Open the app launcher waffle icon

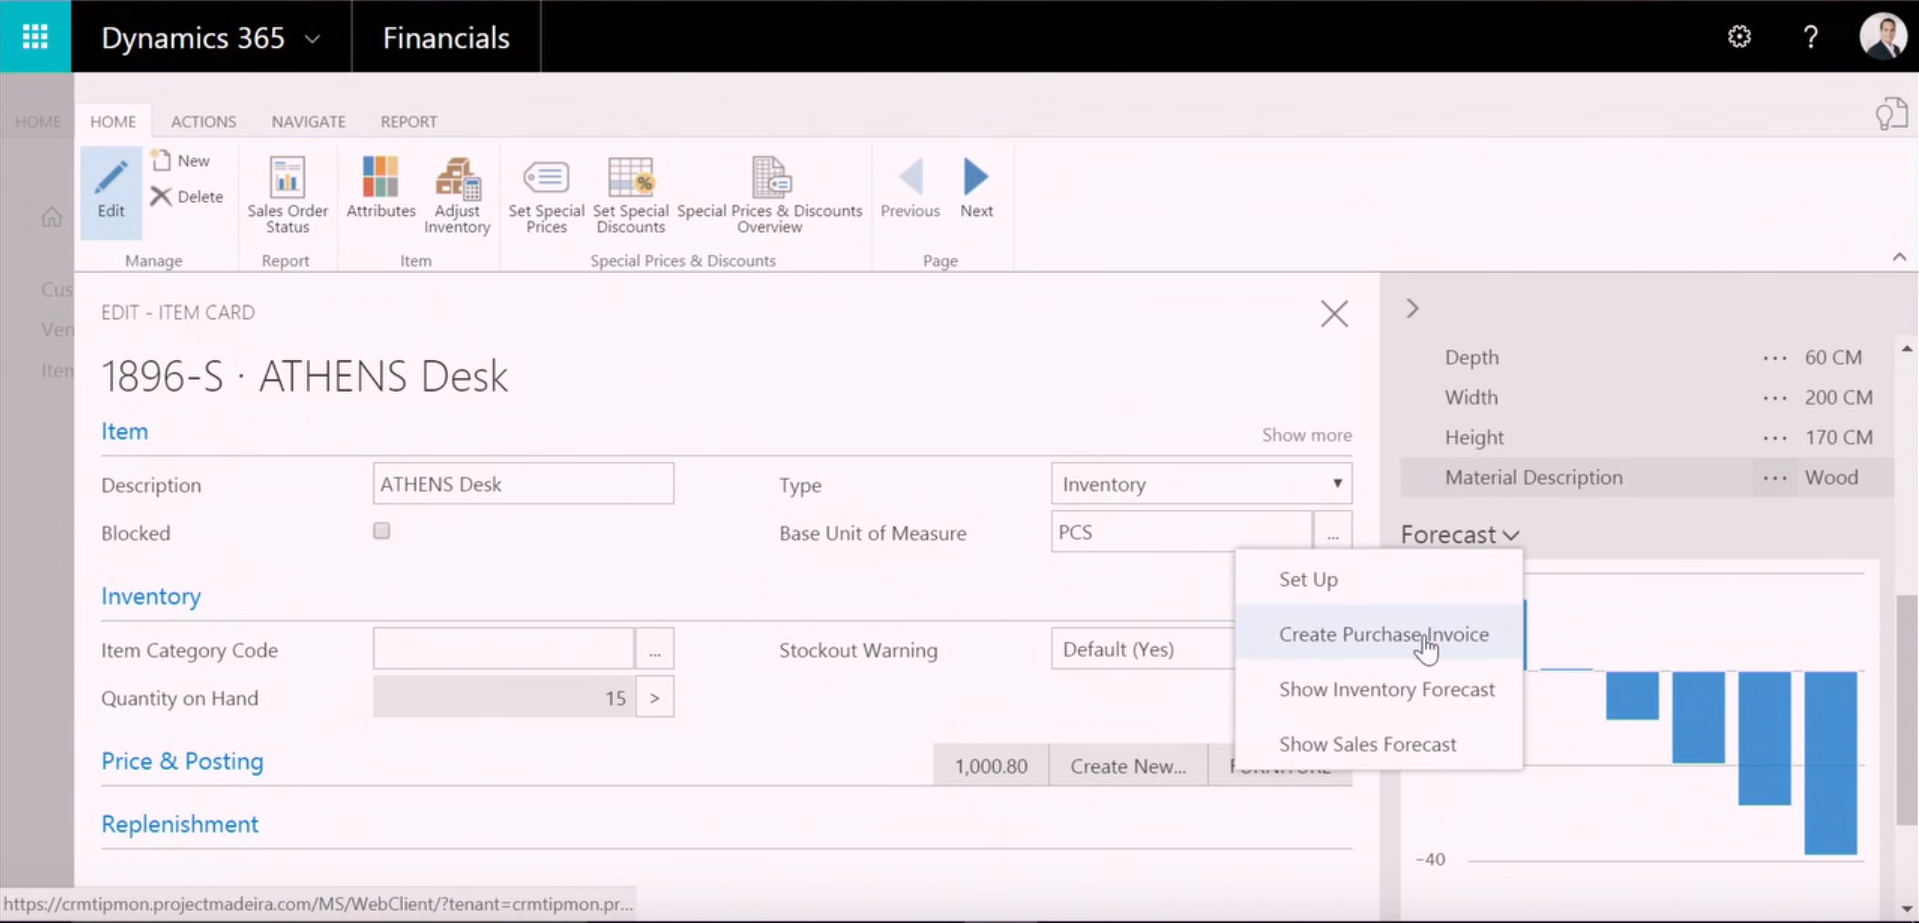pyautogui.click(x=35, y=37)
